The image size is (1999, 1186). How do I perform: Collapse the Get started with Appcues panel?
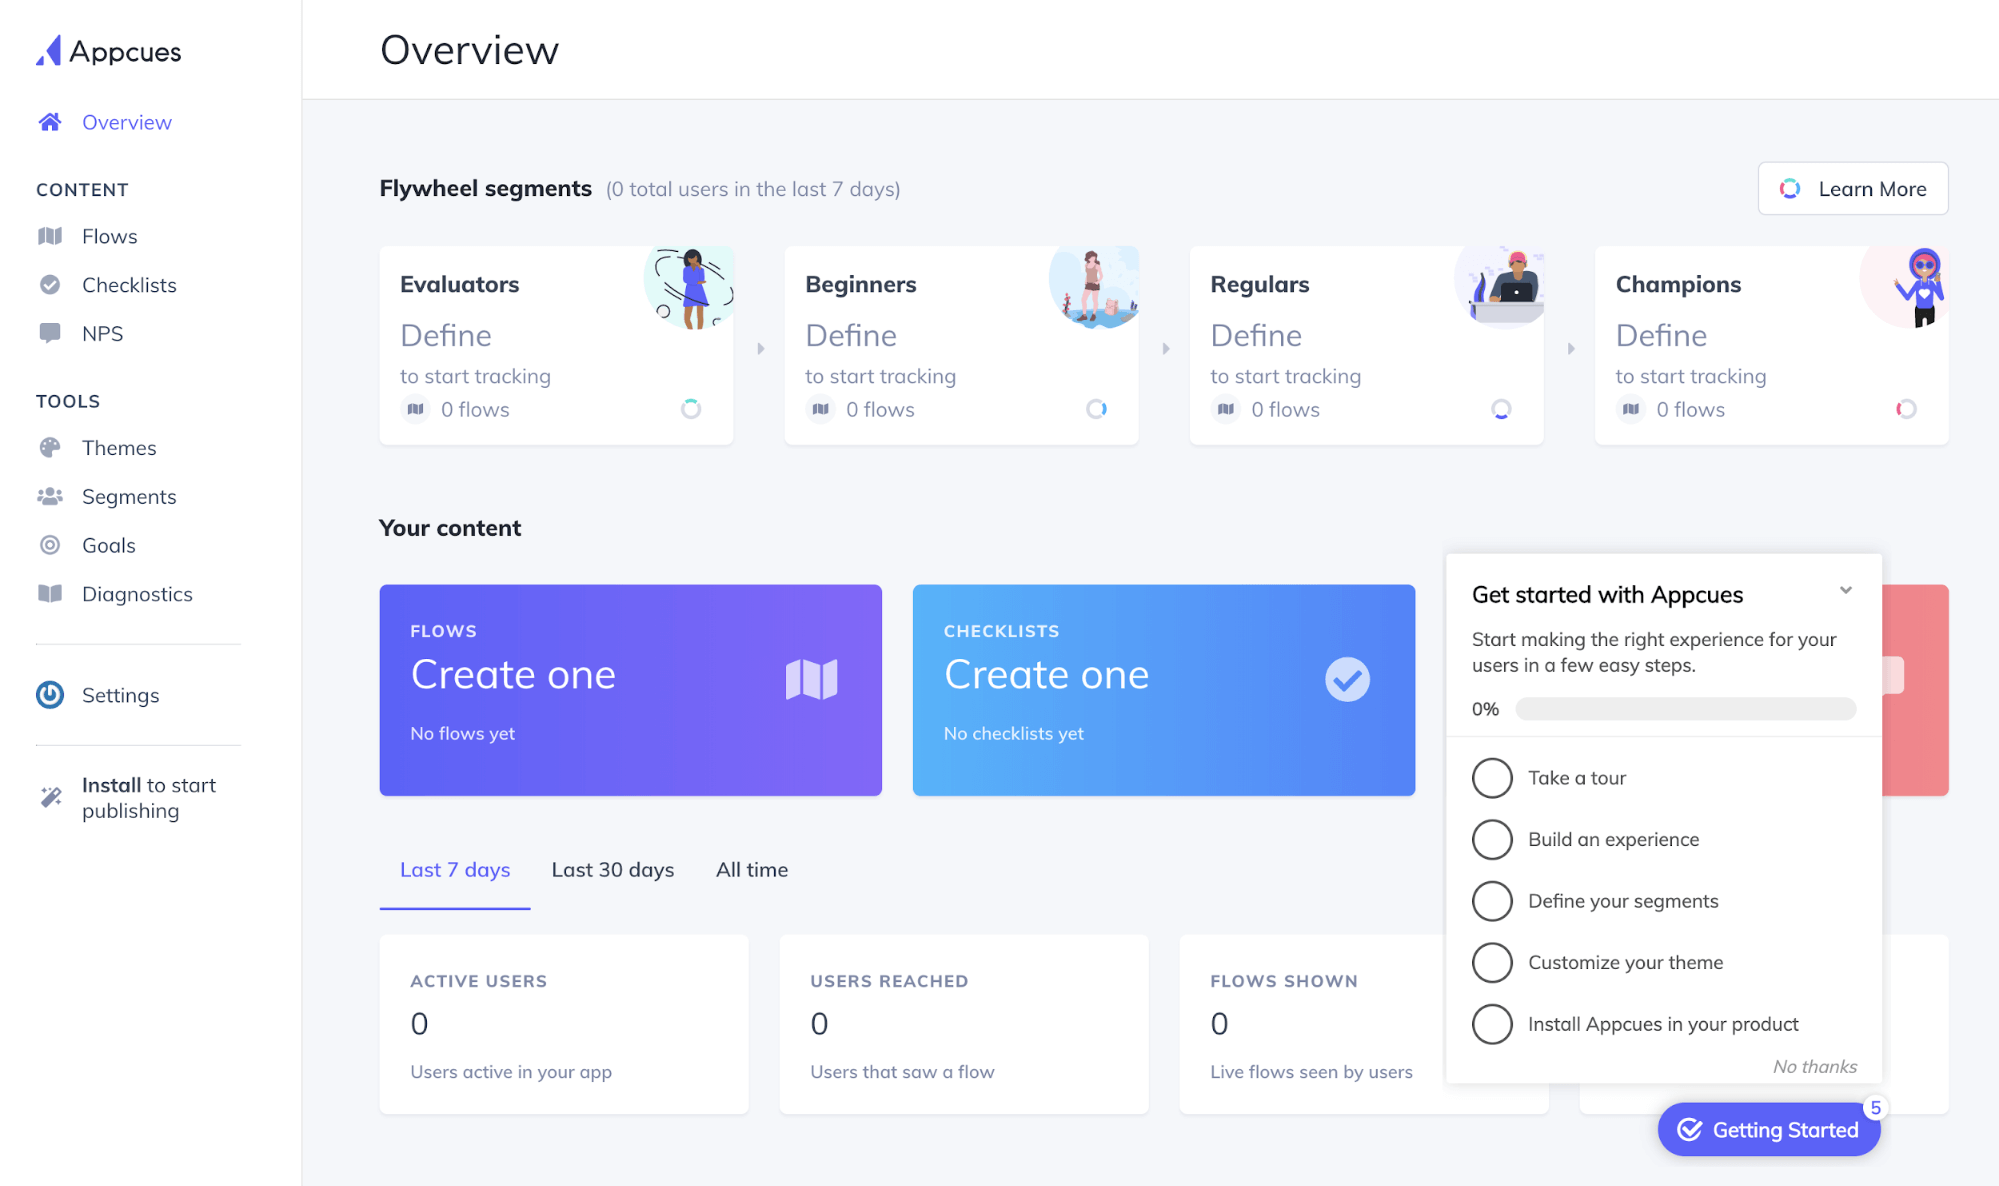(x=1846, y=591)
